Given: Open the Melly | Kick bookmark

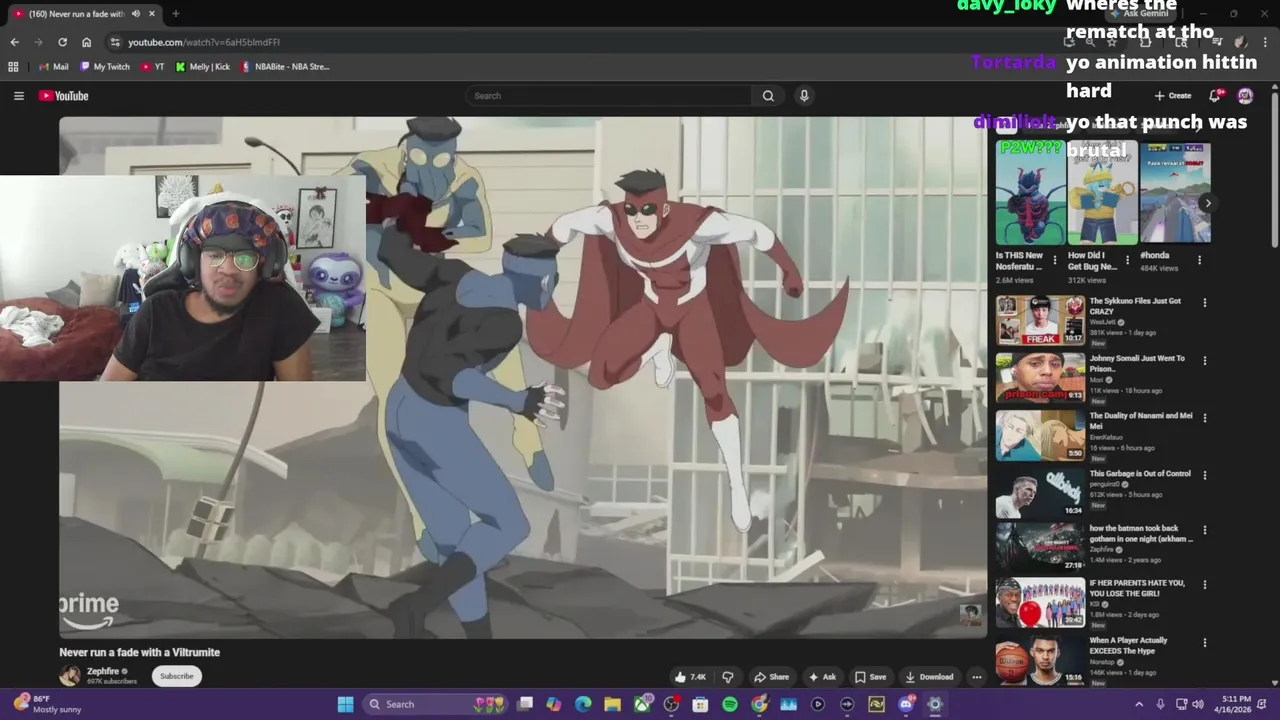Looking at the screenshot, I should [x=202, y=67].
